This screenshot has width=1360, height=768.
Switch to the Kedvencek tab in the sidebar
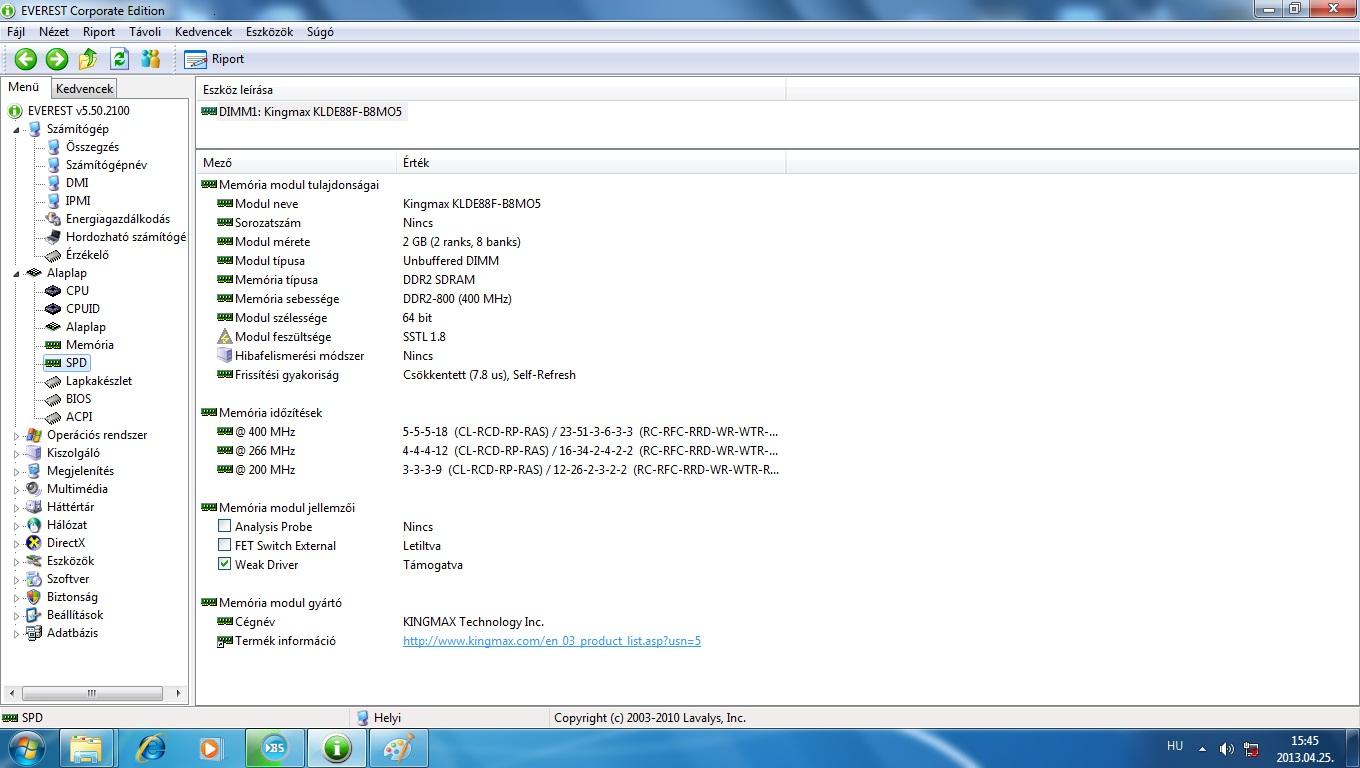(x=85, y=89)
